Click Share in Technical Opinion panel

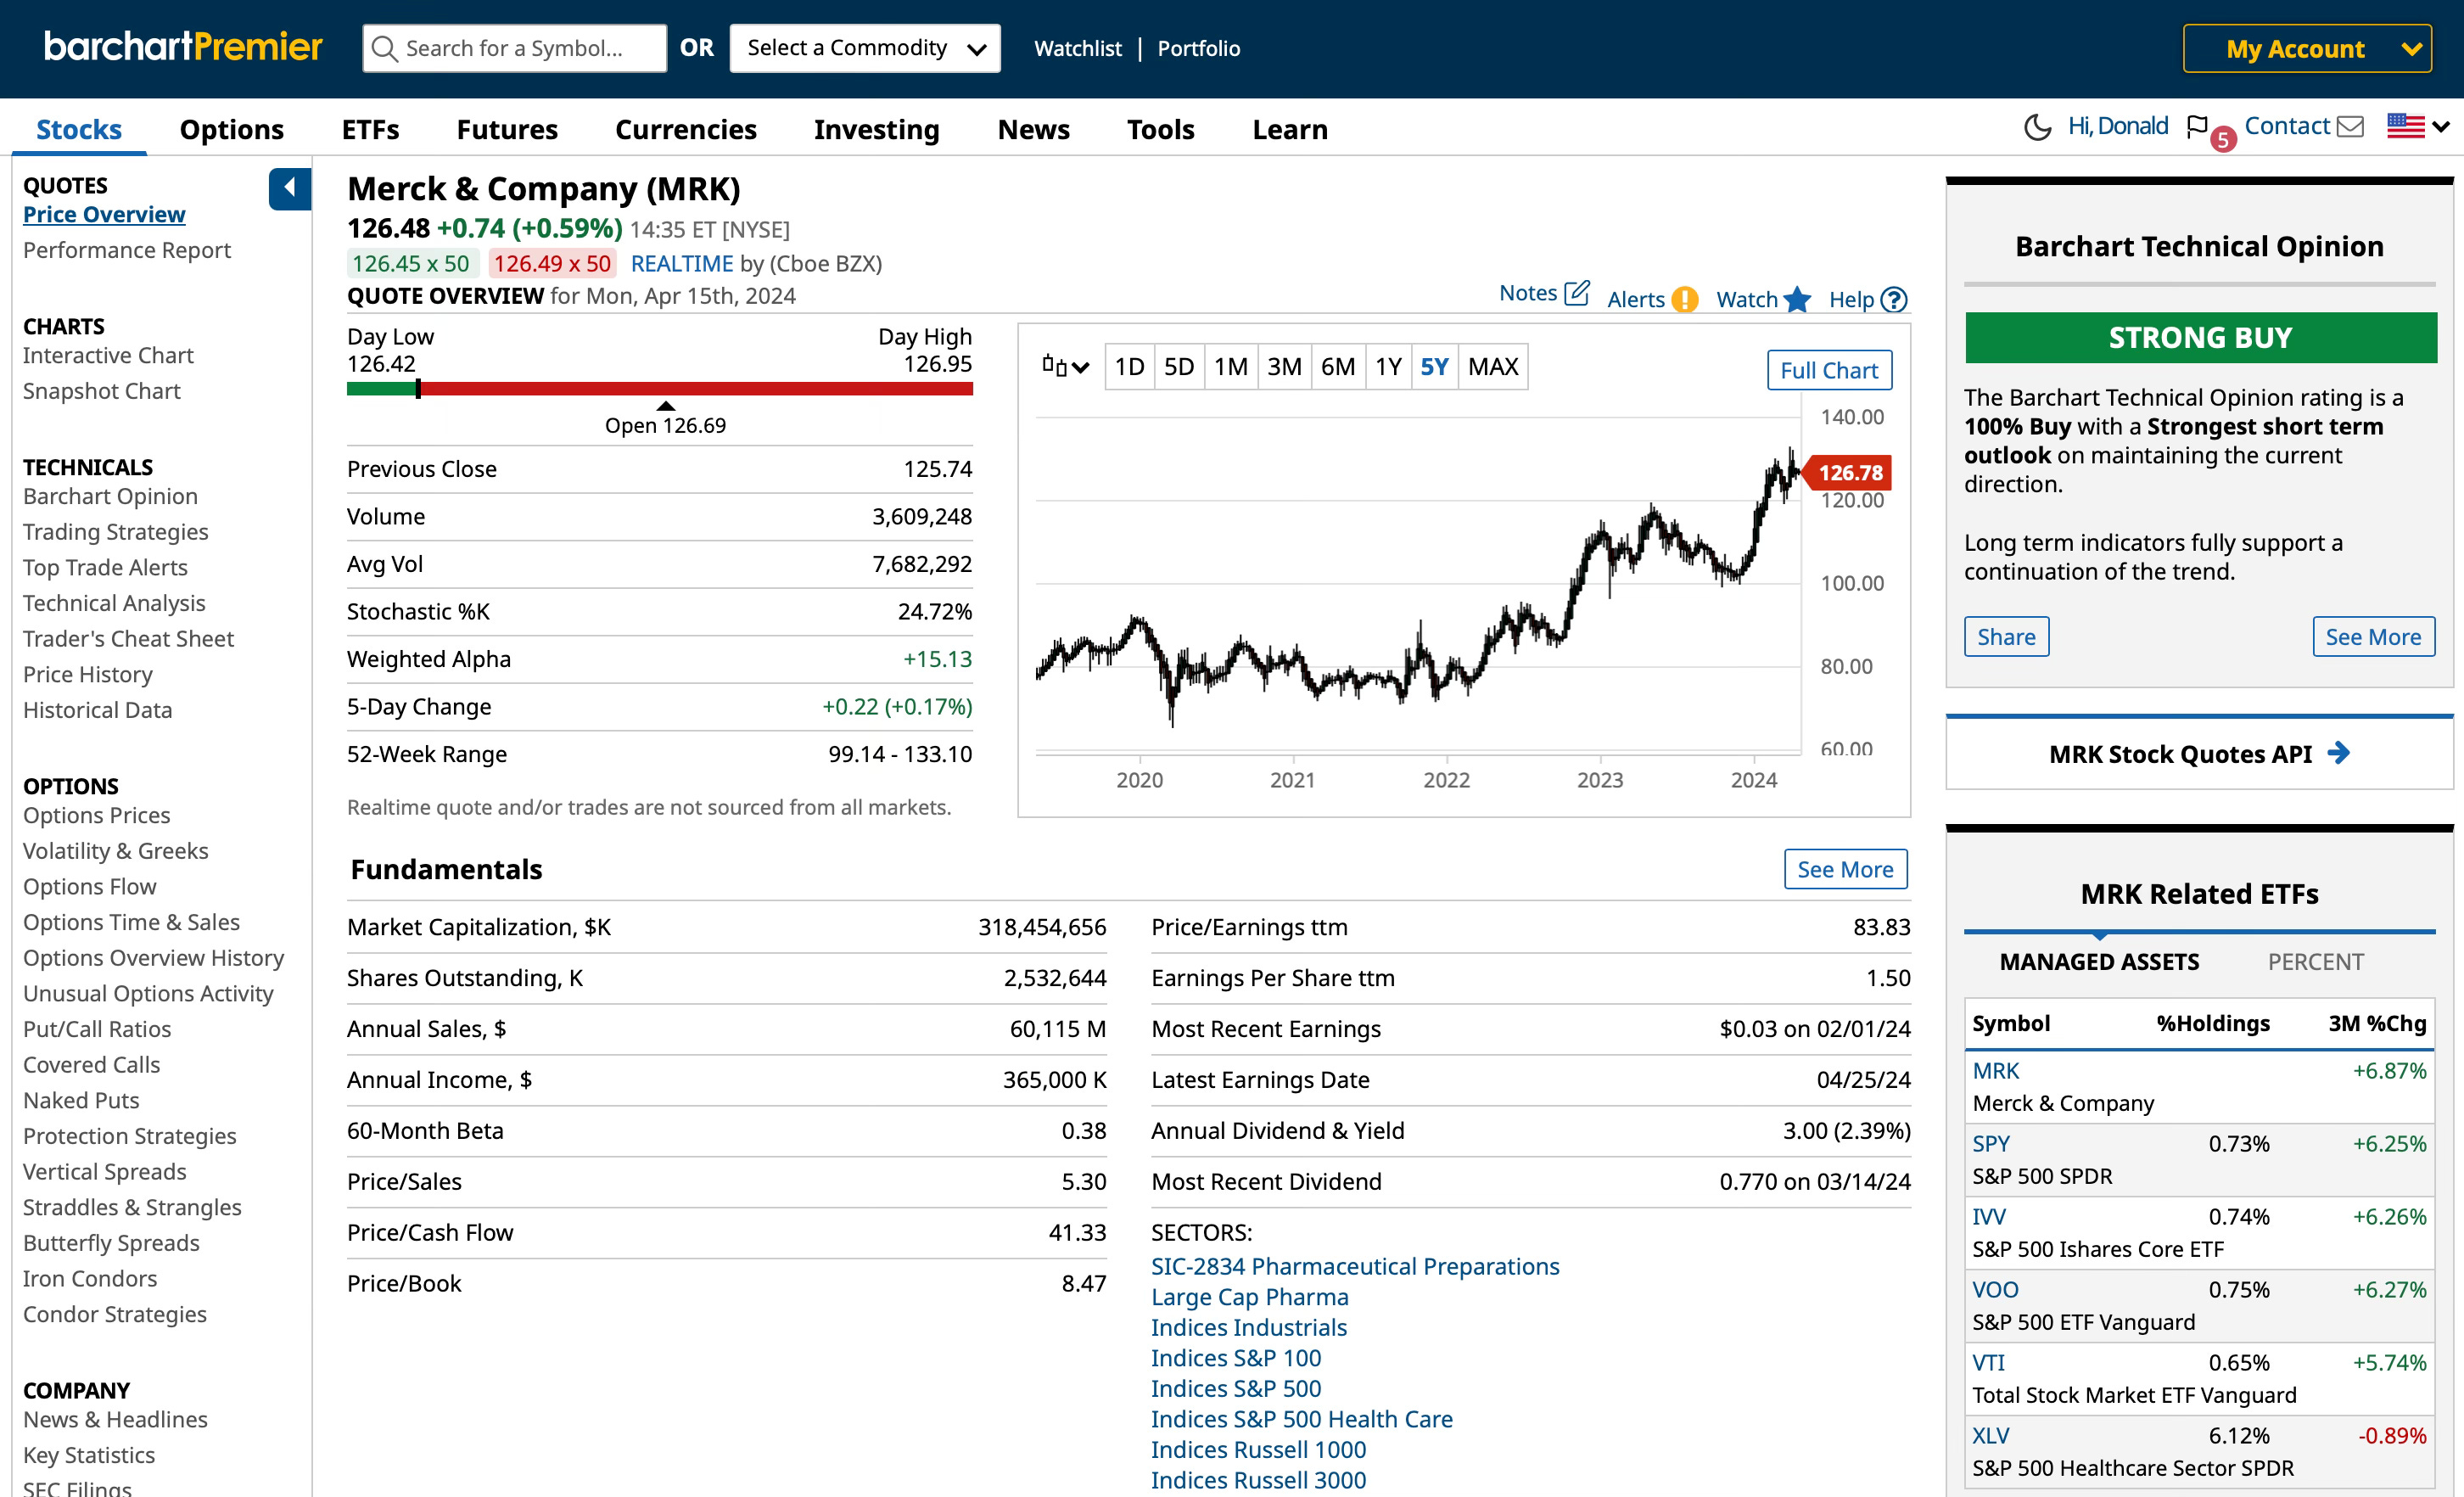click(2006, 636)
